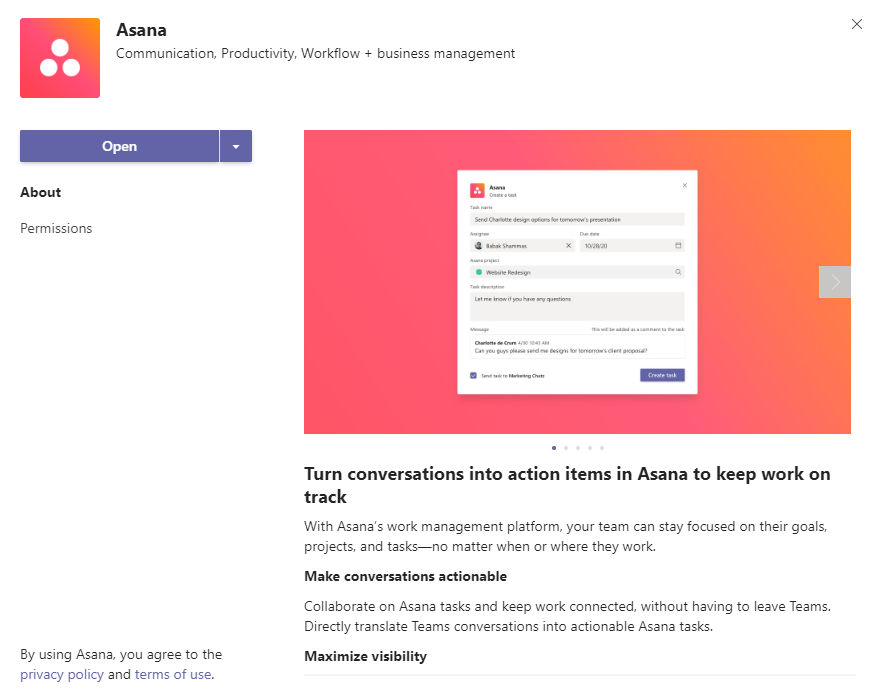Close the Asana app dialog
Viewport: 877px width, 691px height.
(x=856, y=24)
